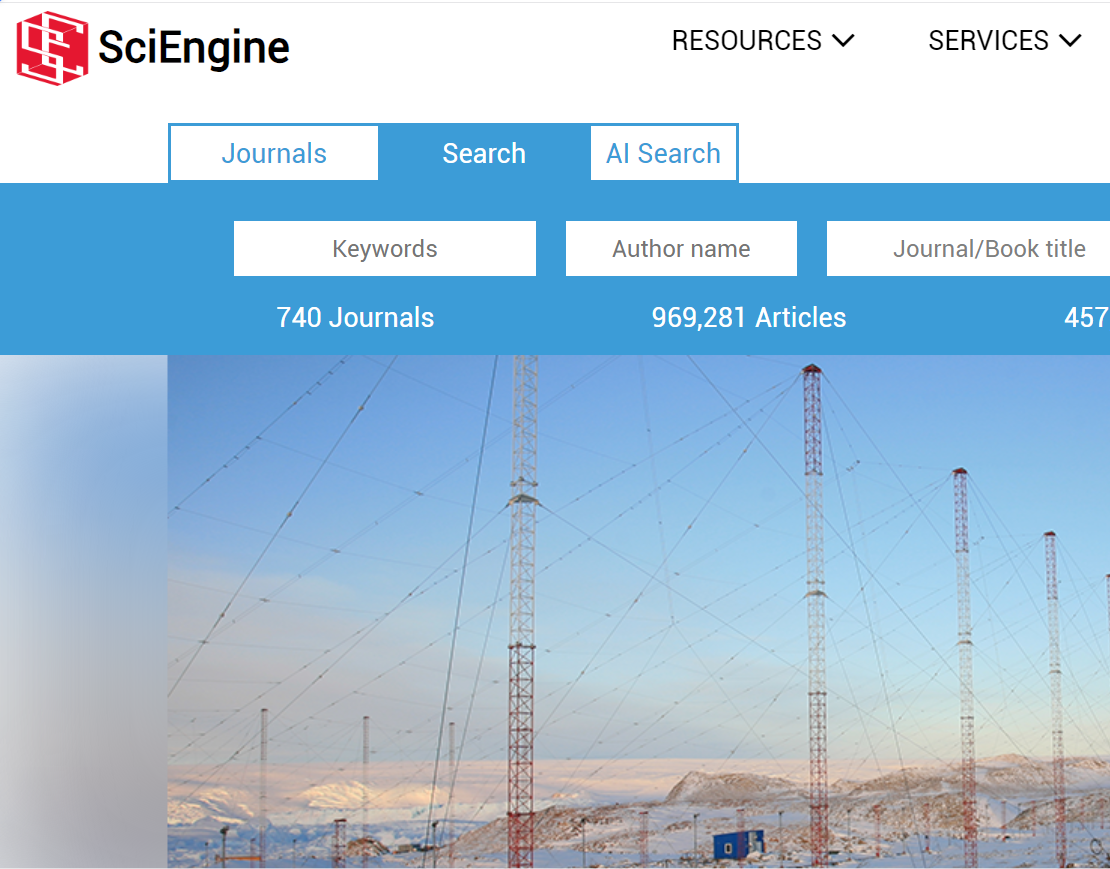
Task: Select the Journal/Book title input box
Action: [x=968, y=249]
